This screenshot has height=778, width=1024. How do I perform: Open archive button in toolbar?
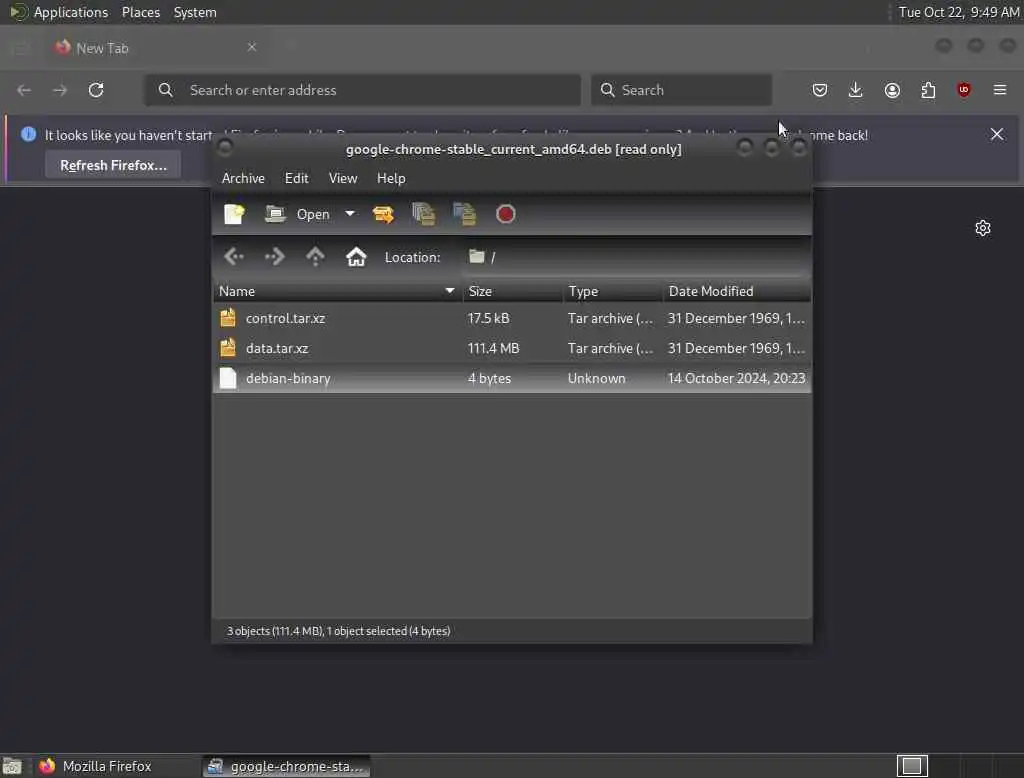pyautogui.click(x=297, y=214)
